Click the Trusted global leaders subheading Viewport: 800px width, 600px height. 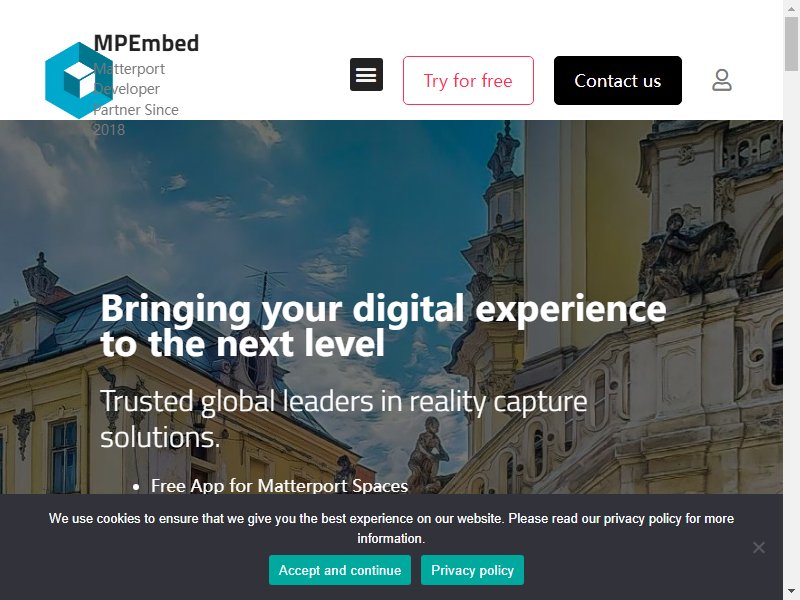343,419
